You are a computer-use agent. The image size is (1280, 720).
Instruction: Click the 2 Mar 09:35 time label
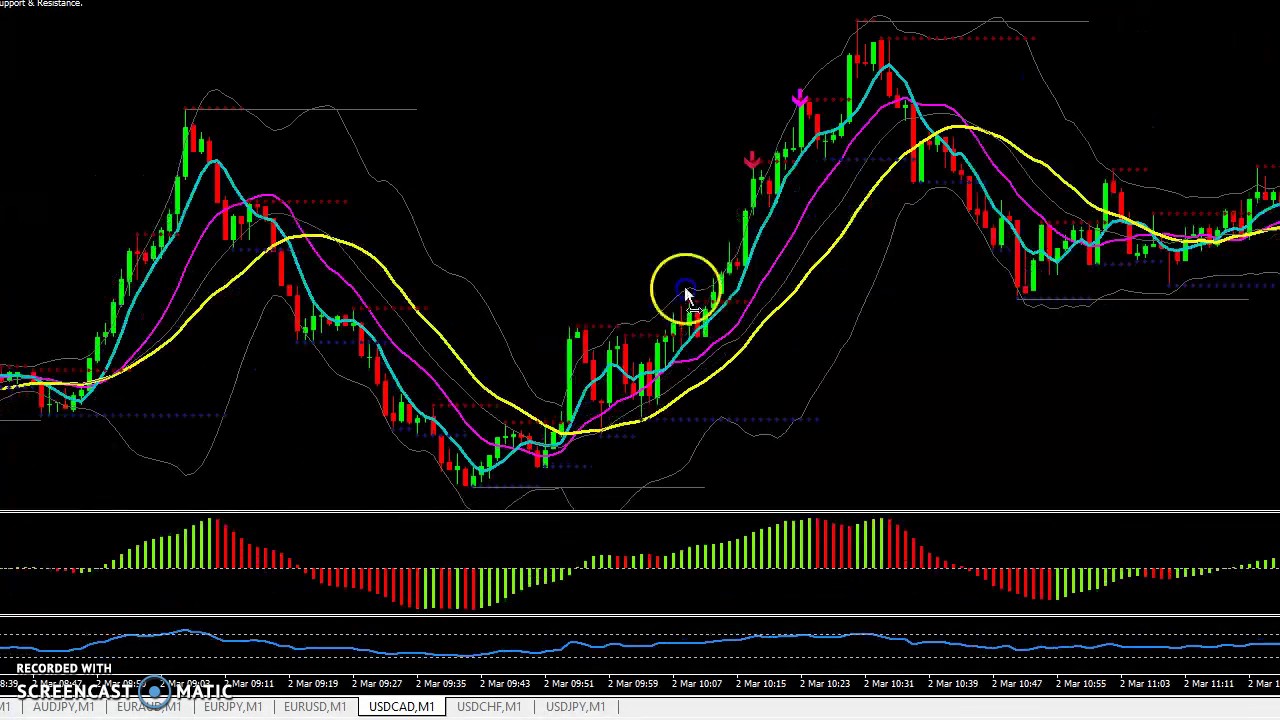coord(440,684)
